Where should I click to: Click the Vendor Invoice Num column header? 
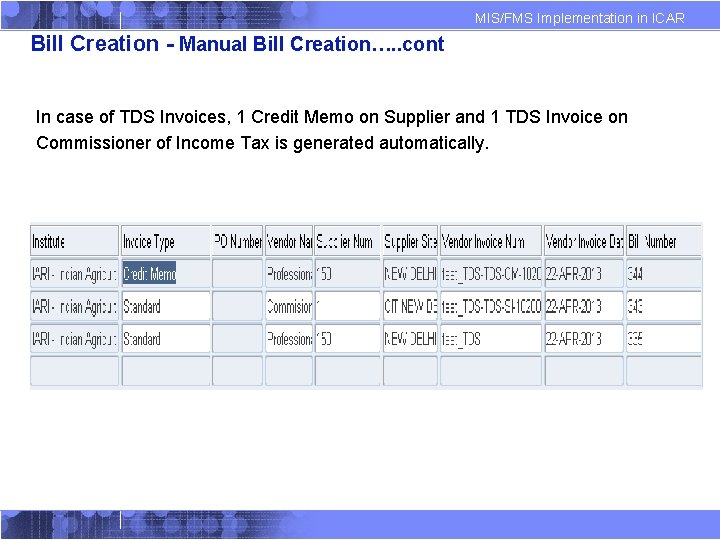tap(491, 241)
